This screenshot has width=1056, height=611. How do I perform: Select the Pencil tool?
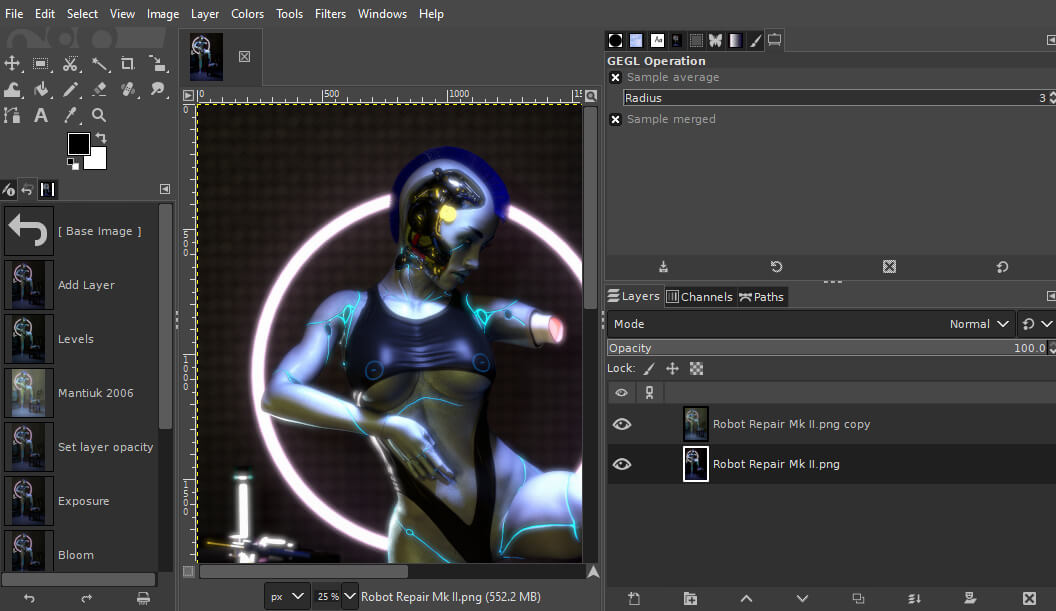[70, 90]
